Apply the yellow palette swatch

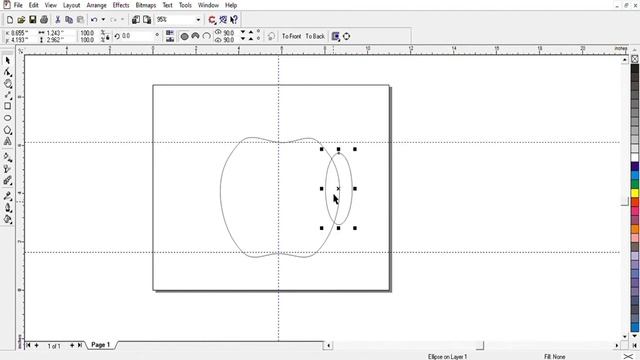click(x=635, y=193)
